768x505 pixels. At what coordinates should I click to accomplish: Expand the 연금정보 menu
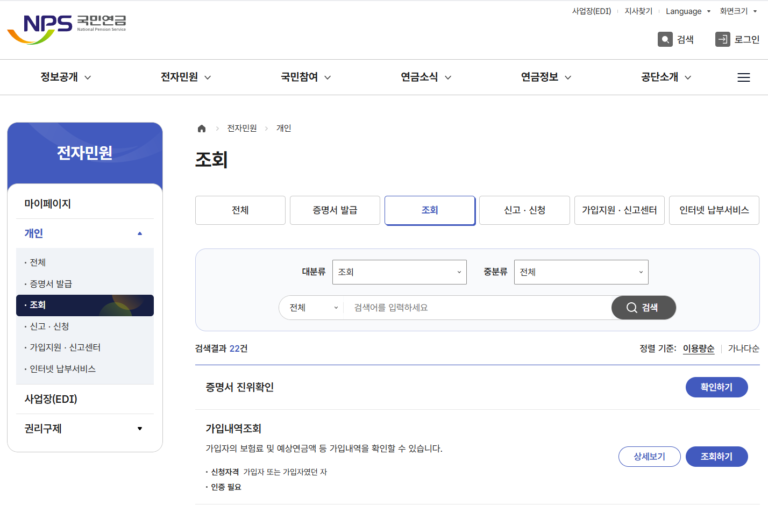pos(546,77)
